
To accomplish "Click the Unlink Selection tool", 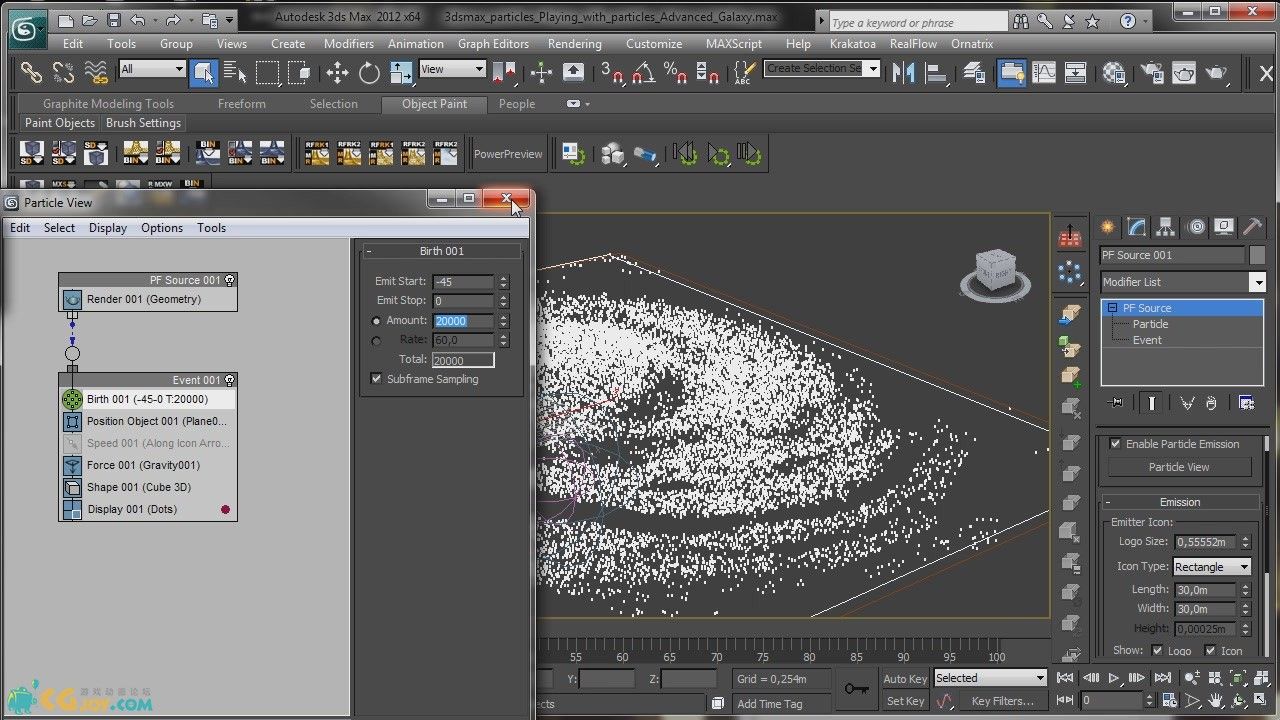I will tap(64, 72).
